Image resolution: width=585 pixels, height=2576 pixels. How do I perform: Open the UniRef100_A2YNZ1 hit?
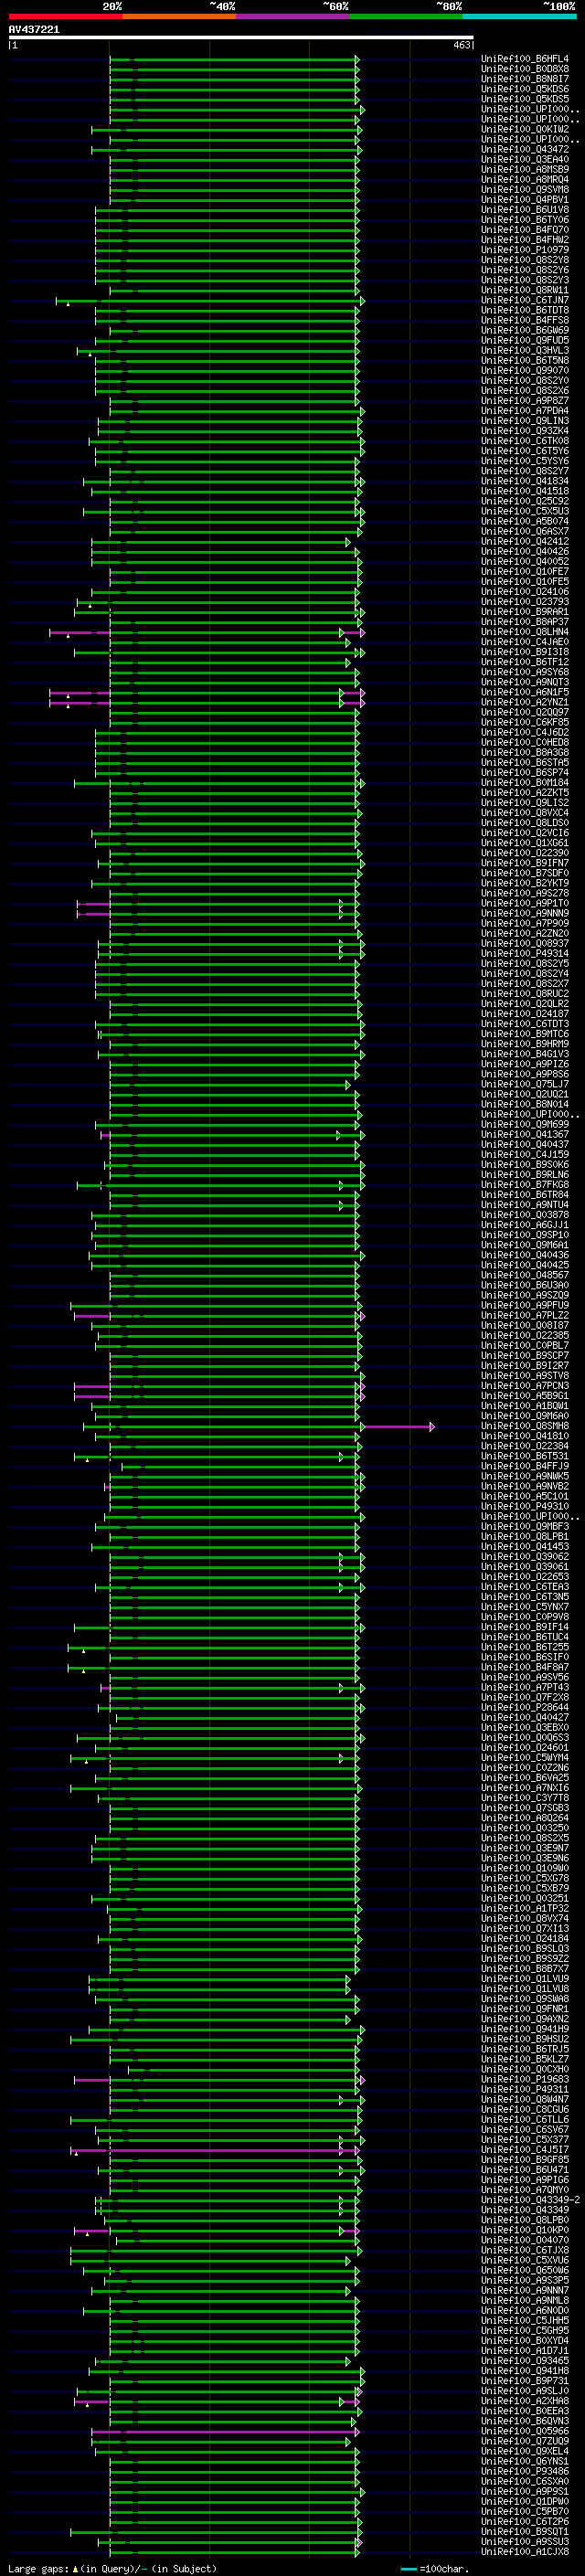tap(525, 702)
